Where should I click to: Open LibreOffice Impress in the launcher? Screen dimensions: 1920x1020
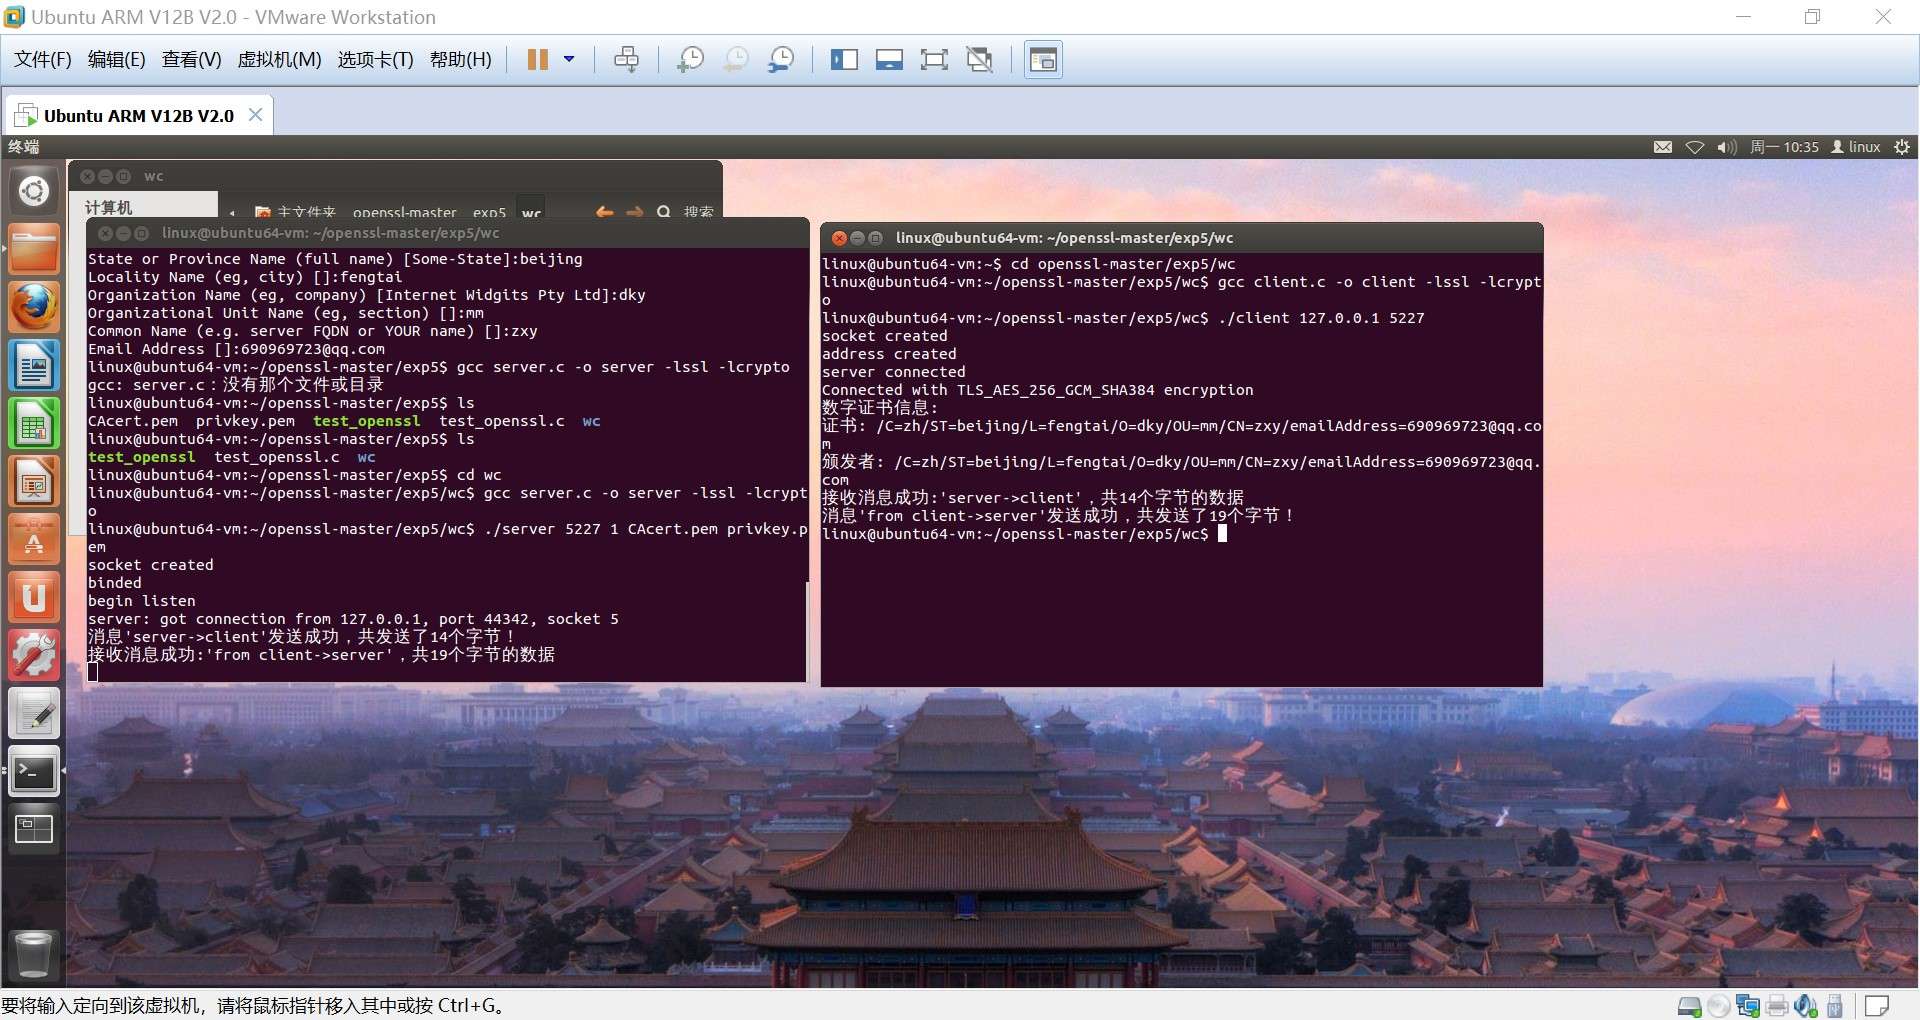(x=34, y=481)
